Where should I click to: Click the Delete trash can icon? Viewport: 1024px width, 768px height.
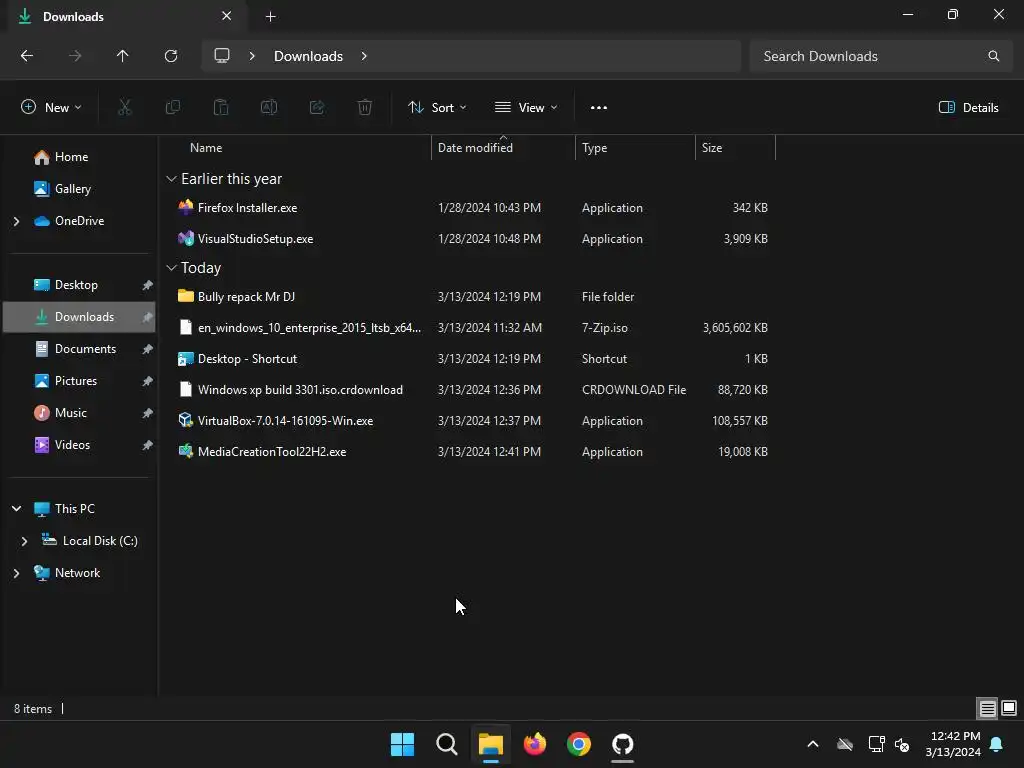click(x=365, y=108)
